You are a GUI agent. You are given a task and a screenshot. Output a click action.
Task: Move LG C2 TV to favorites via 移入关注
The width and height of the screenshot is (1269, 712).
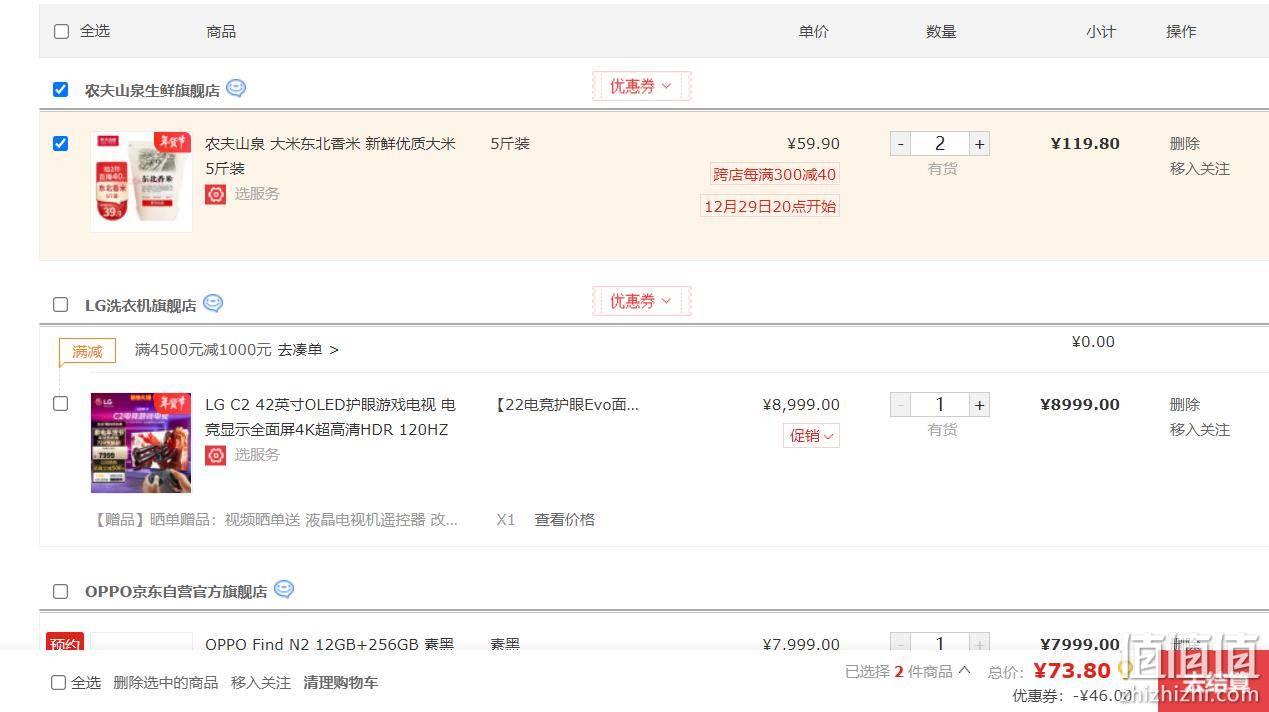coord(1200,429)
